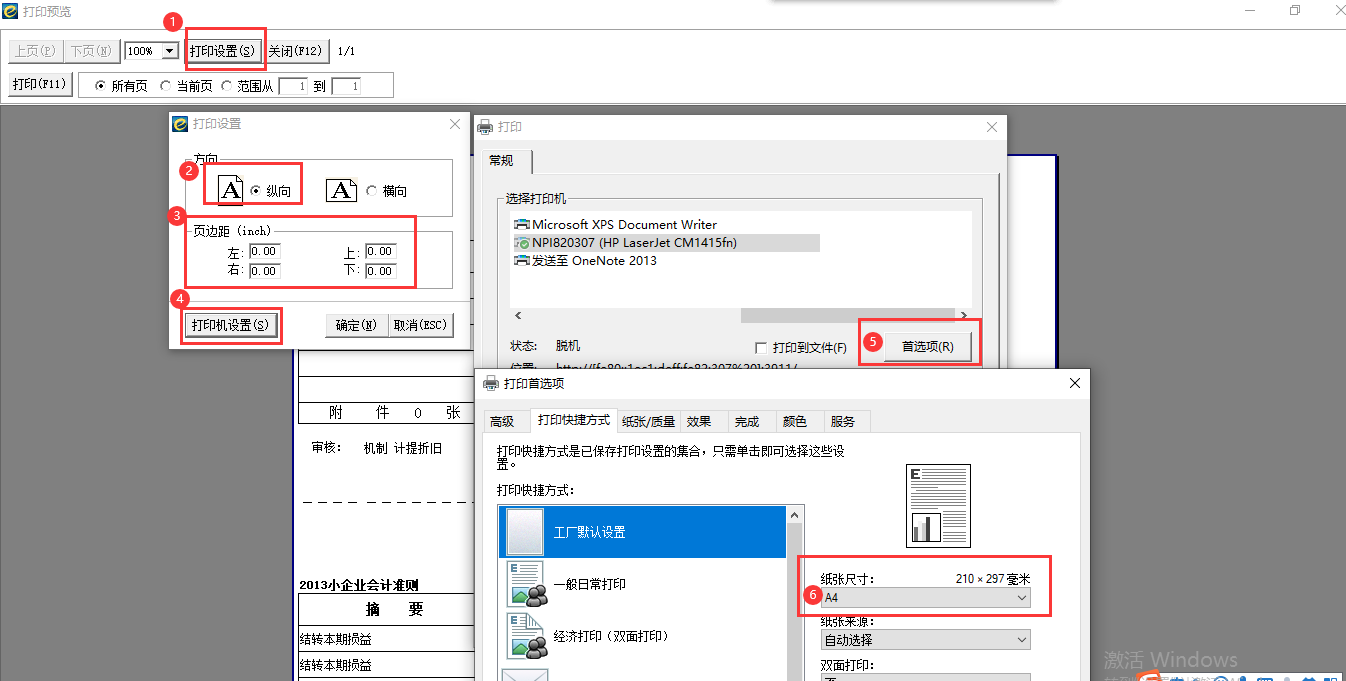
Task: Click 取消(ESC) in 打印设置 dialog
Action: click(421, 325)
